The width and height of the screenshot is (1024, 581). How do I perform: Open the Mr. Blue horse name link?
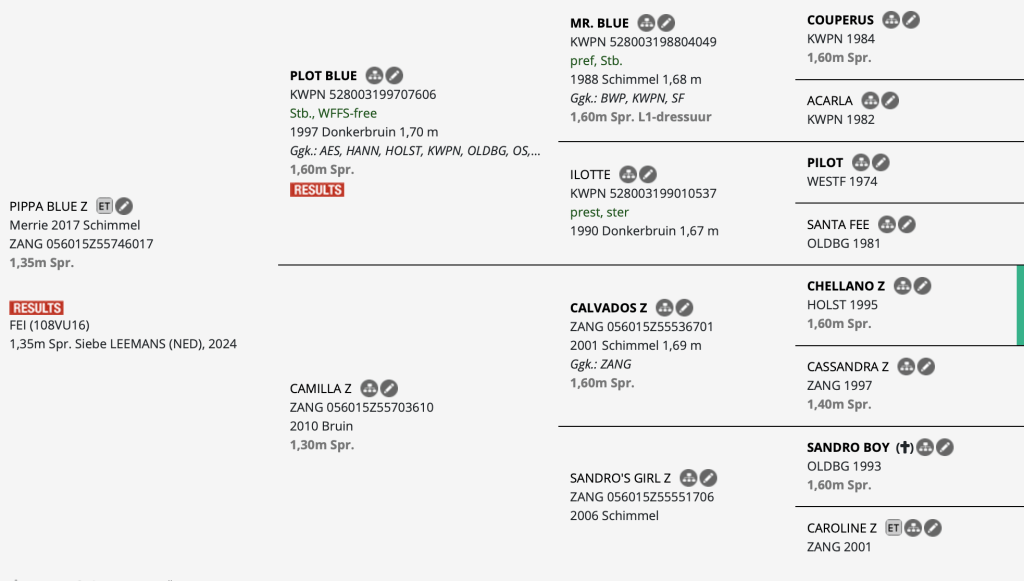pyautogui.click(x=599, y=23)
